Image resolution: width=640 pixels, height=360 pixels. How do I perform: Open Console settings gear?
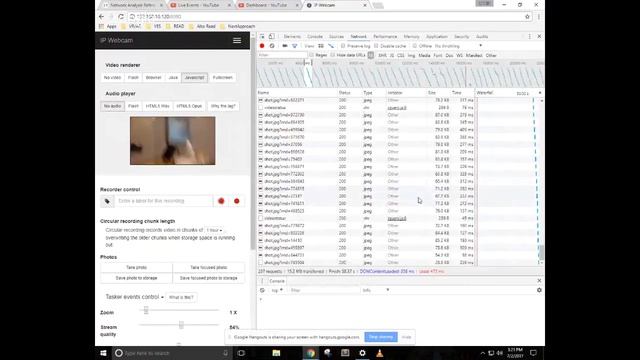click(539, 290)
